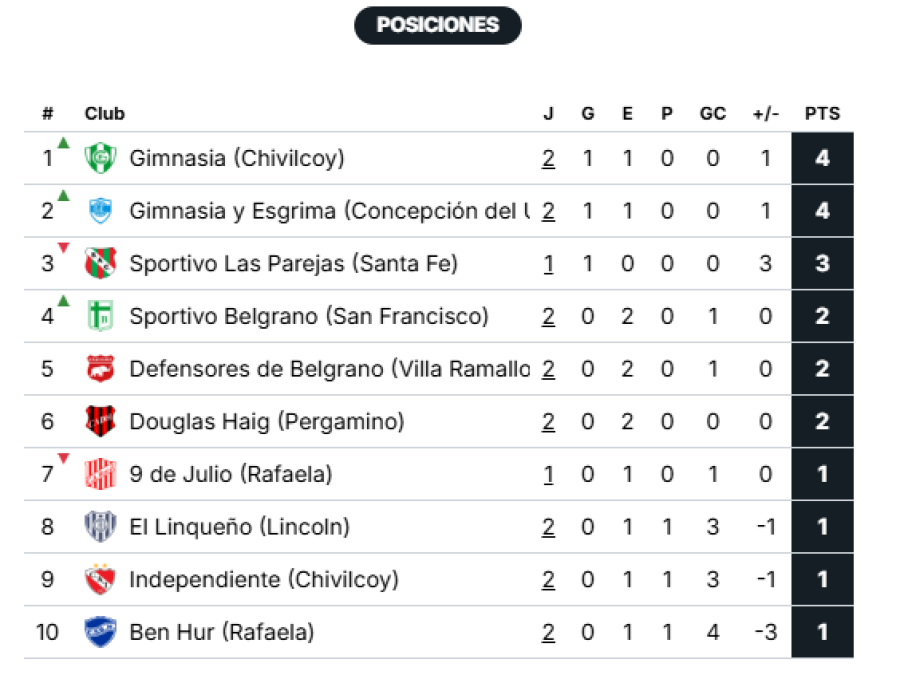Click the El Linqueño club crest
Screen dimensions: 900x683
100,527
